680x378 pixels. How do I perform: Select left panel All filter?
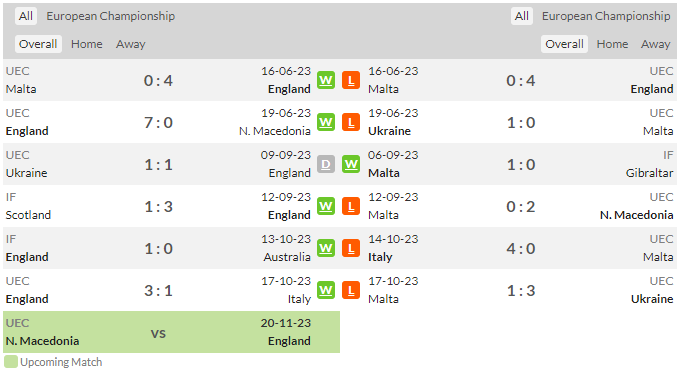(26, 16)
